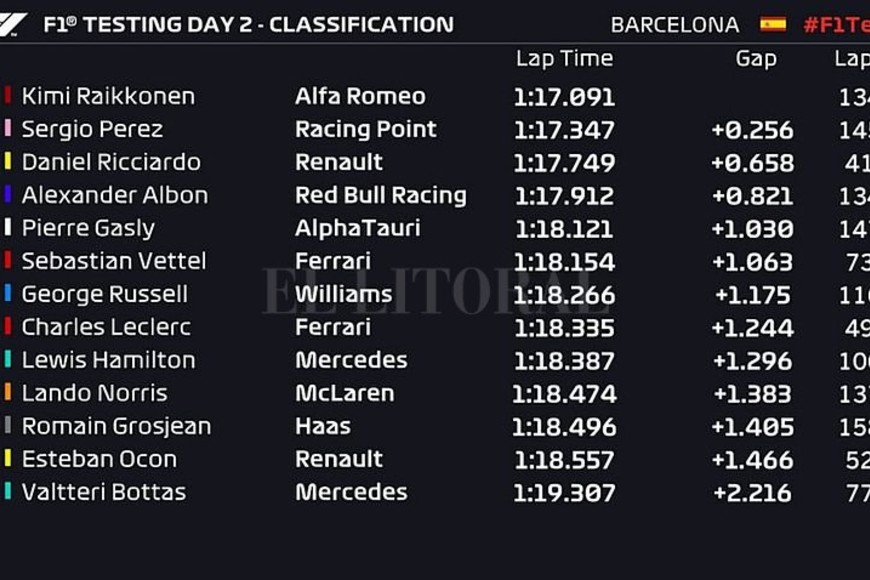Click the #F1Testing hashtag

pos(836,24)
